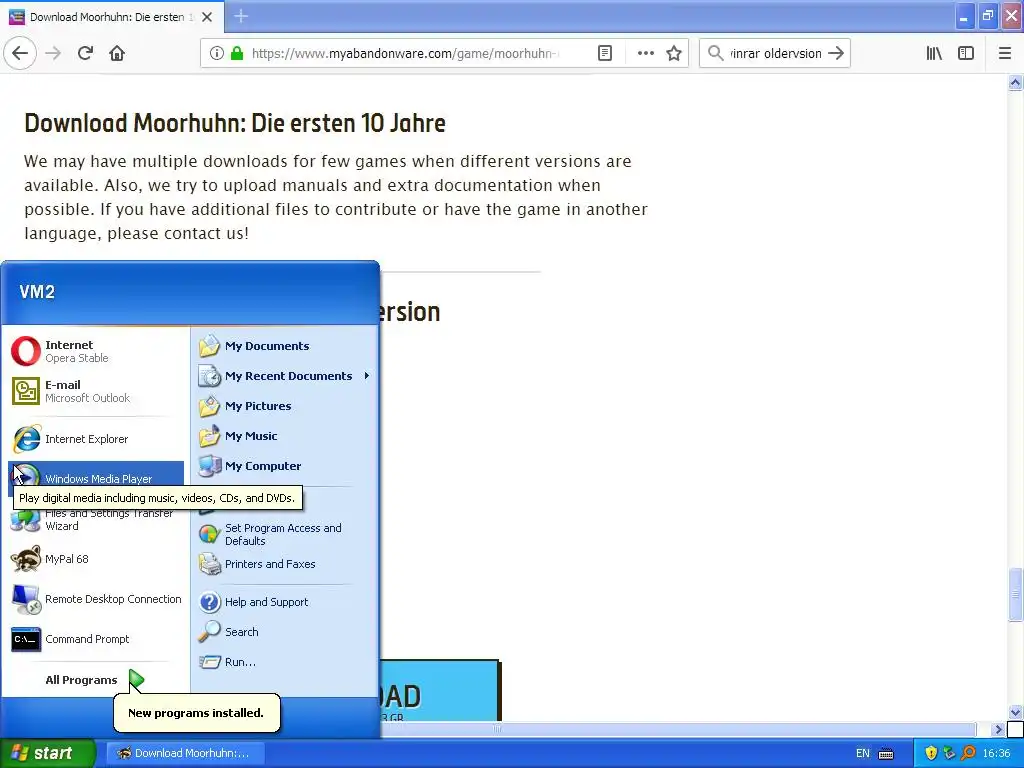Expand All Programs list
Screen dimensions: 1024x768
coord(95,680)
